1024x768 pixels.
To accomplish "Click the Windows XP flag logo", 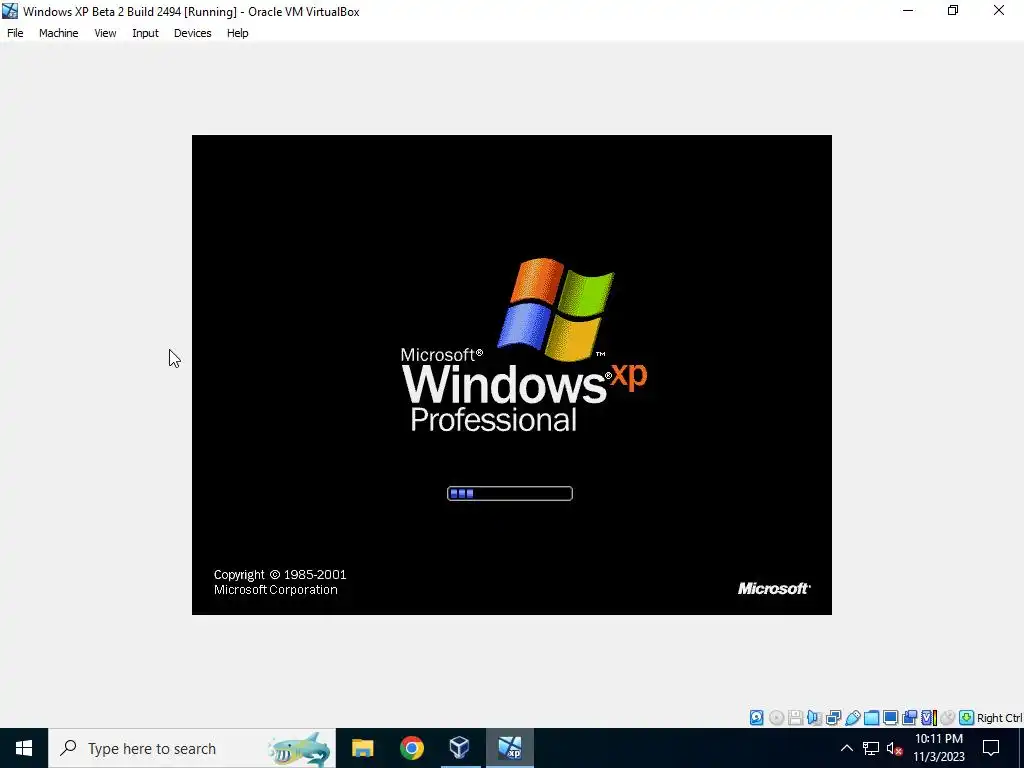I will click(x=556, y=309).
